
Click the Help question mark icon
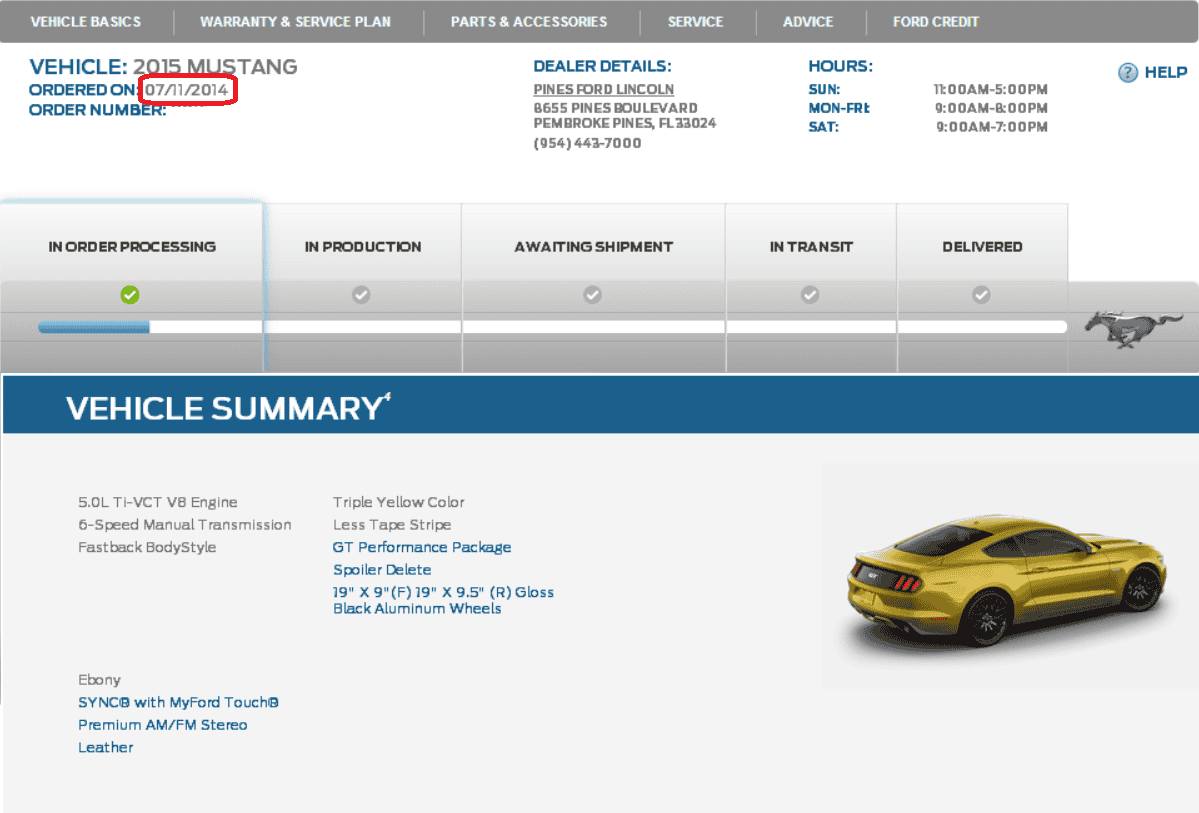pyautogui.click(x=1127, y=73)
